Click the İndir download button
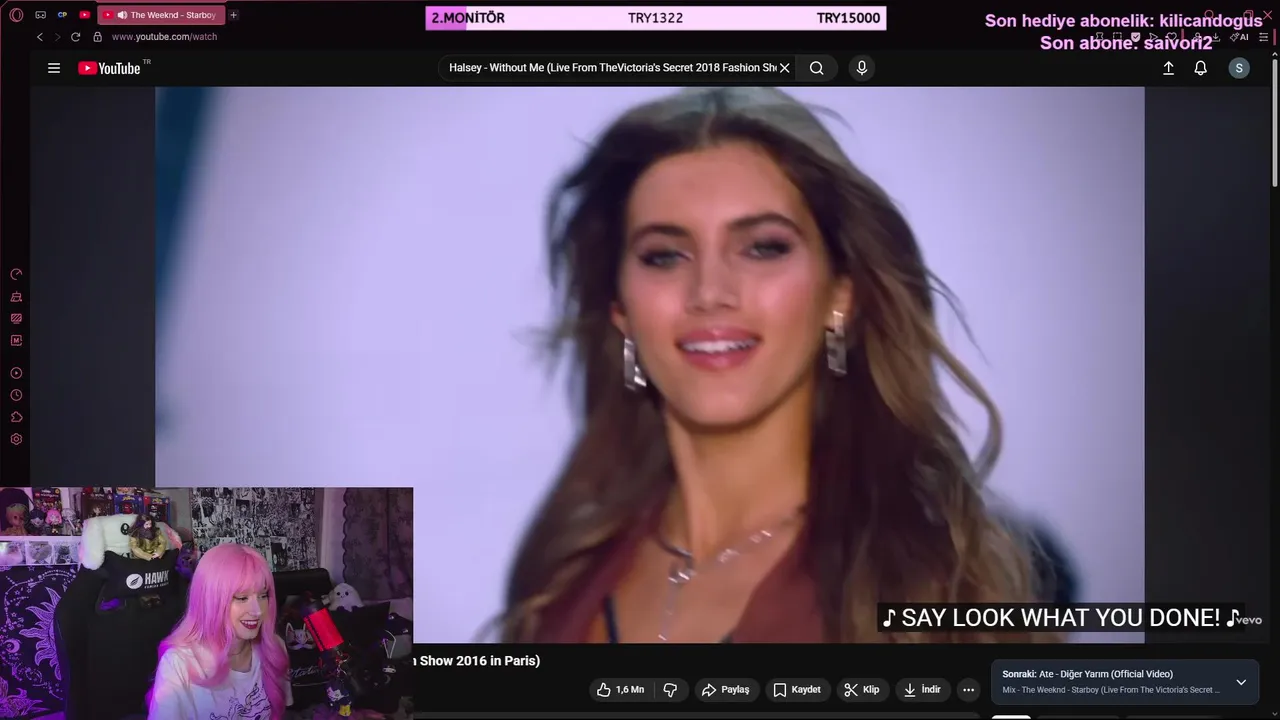1280x720 pixels. point(922,690)
